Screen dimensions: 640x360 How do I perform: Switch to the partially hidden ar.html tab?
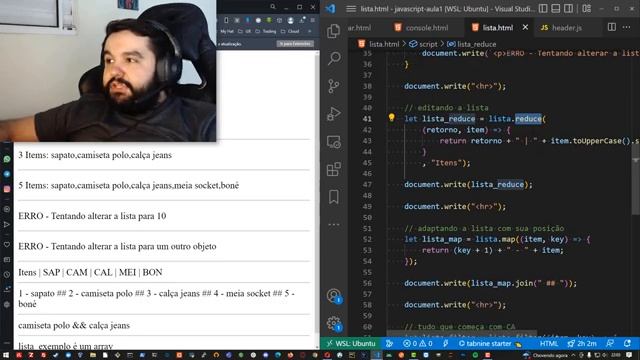tap(359, 28)
